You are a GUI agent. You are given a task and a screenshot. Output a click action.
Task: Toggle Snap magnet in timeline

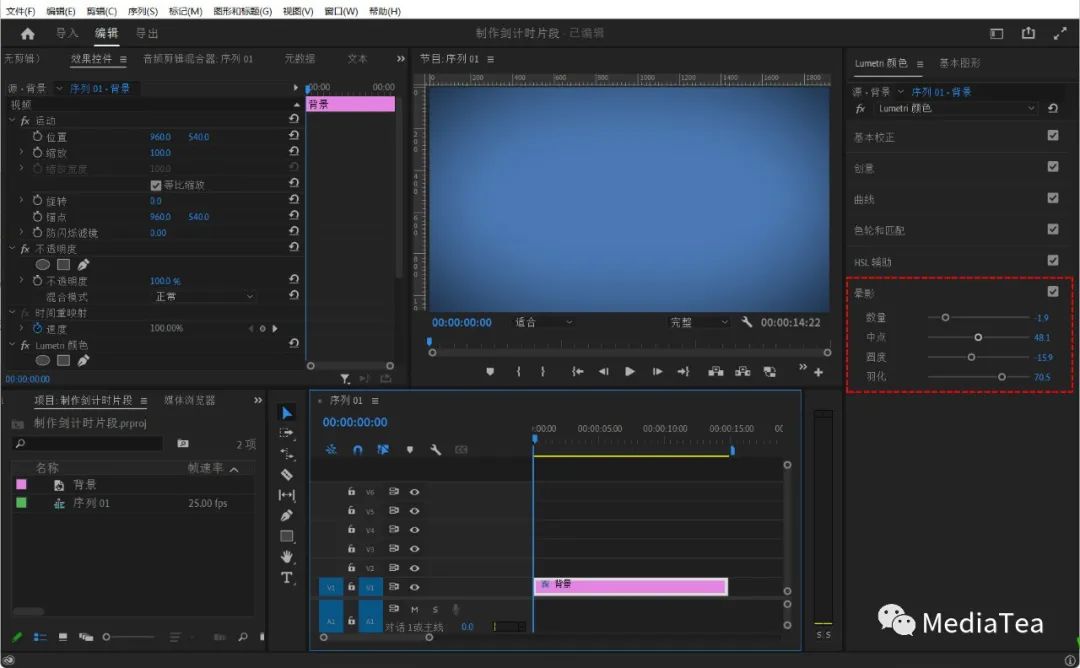click(x=357, y=450)
